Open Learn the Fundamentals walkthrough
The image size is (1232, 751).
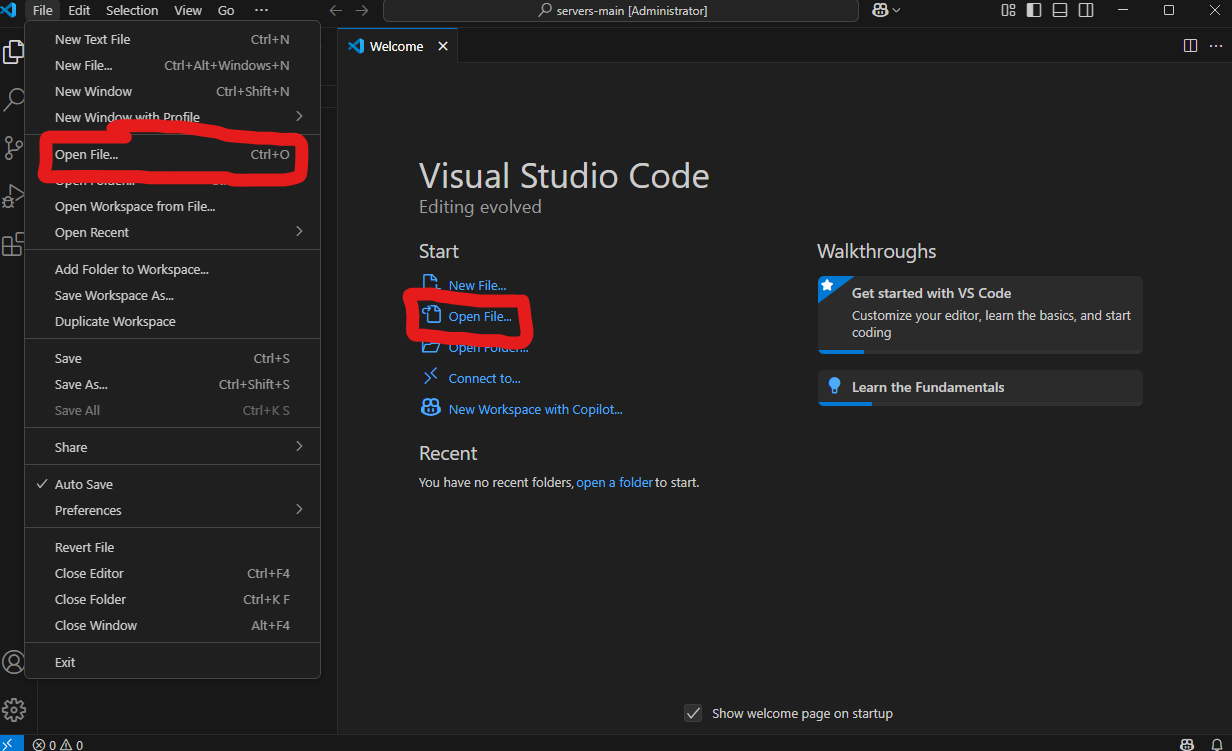point(980,387)
